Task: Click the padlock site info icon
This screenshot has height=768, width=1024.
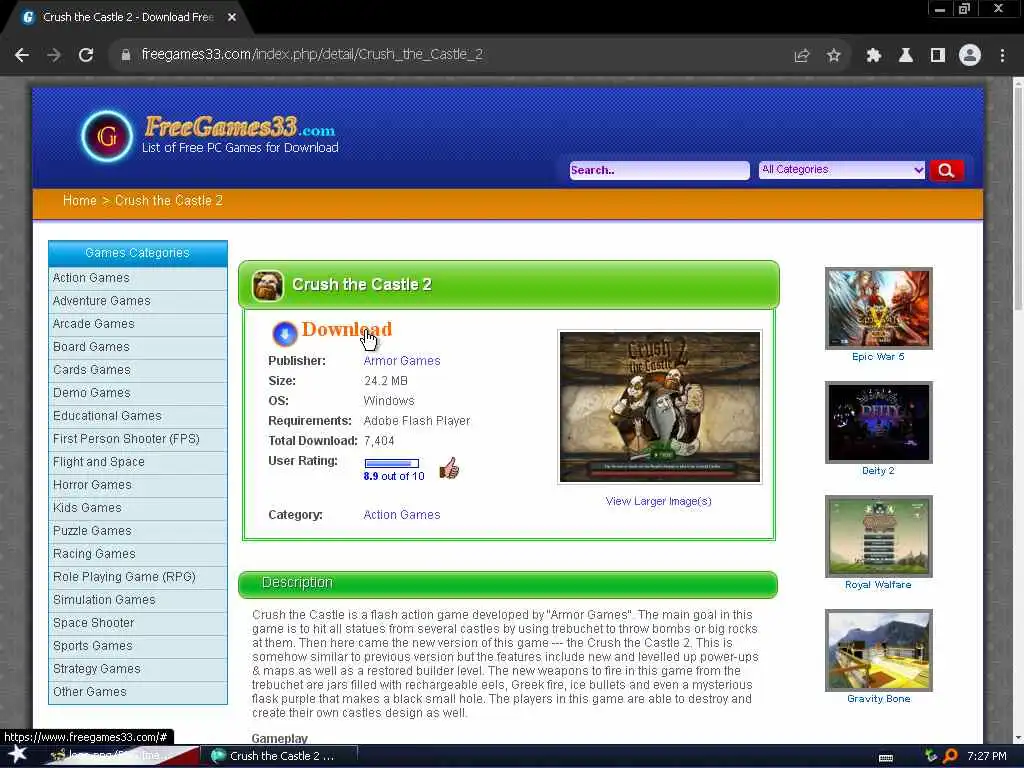Action: pyautogui.click(x=125, y=55)
